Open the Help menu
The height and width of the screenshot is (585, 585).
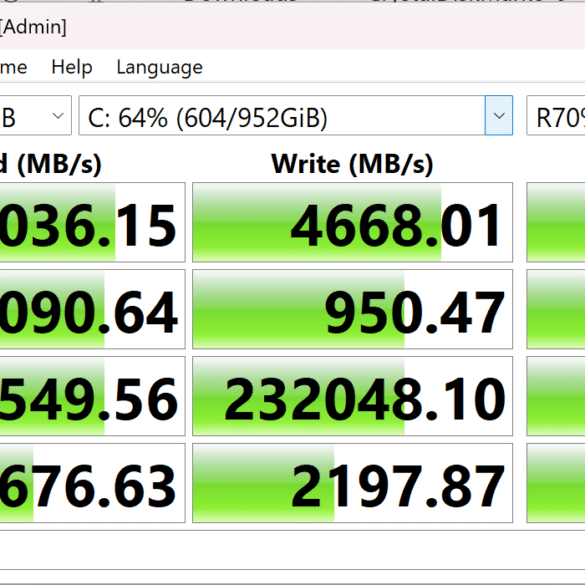click(72, 68)
